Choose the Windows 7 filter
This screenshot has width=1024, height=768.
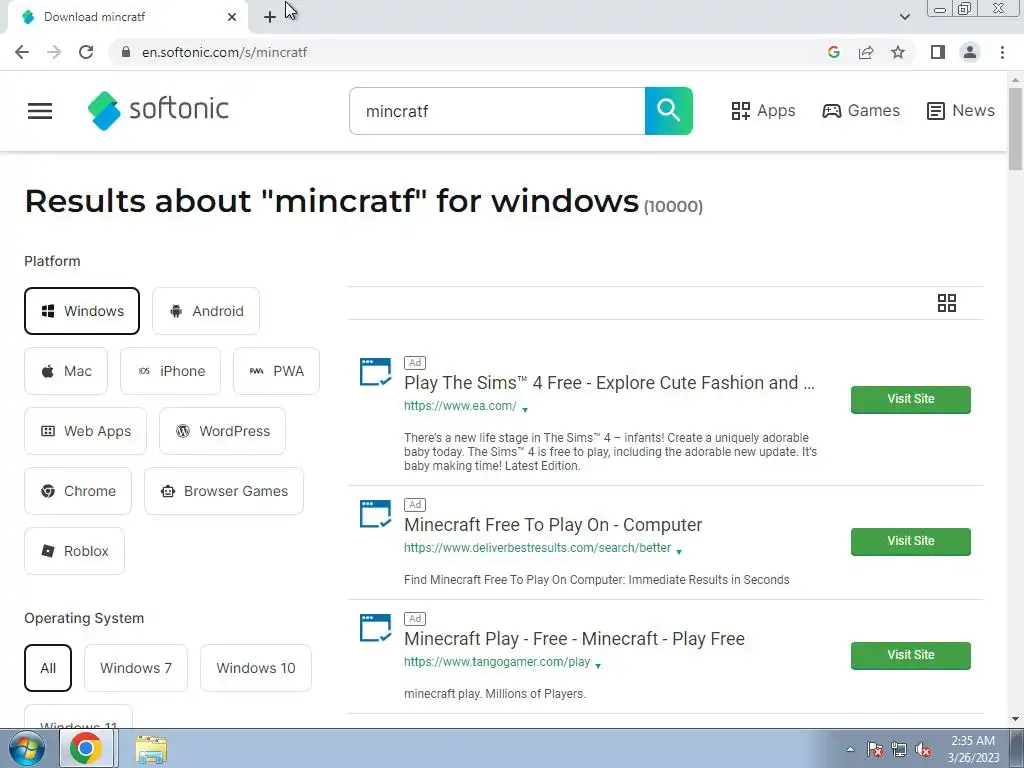[x=136, y=668]
